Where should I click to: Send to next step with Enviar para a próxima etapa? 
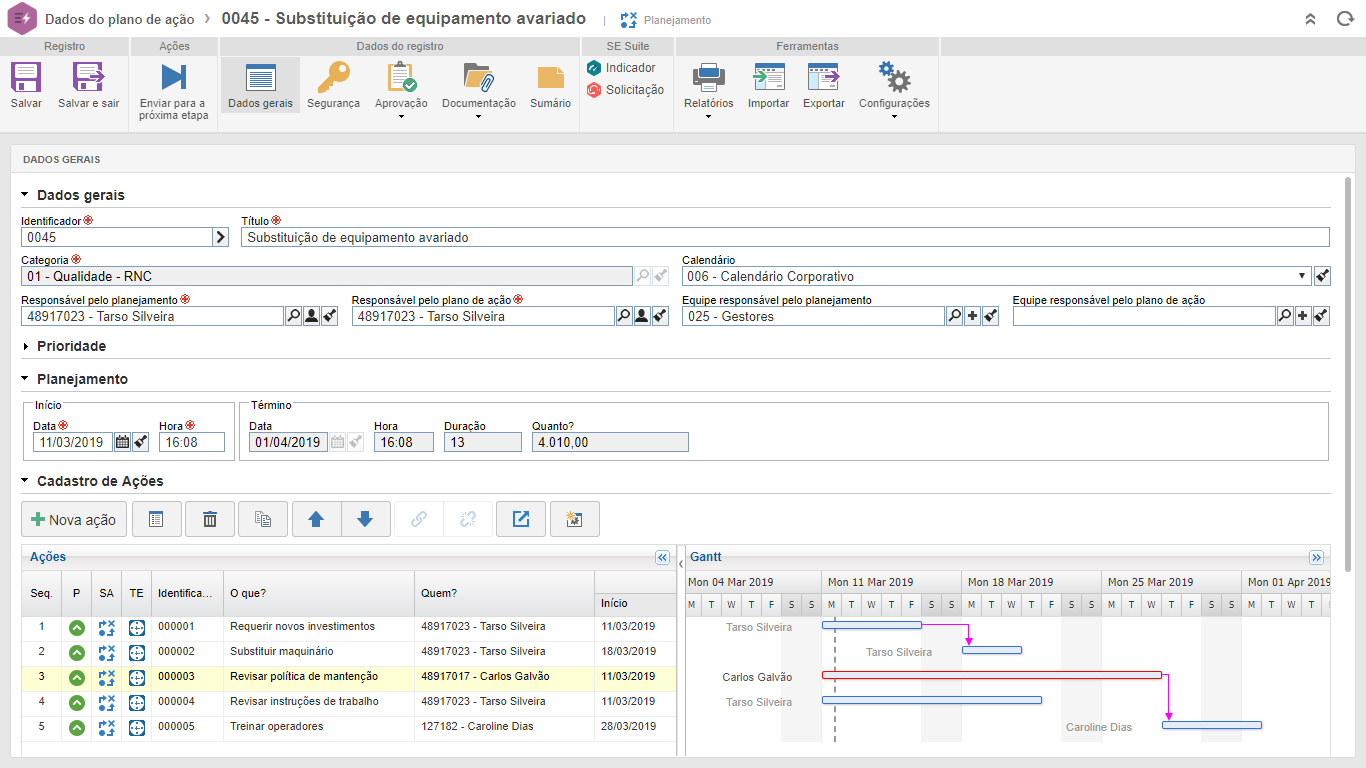173,78
